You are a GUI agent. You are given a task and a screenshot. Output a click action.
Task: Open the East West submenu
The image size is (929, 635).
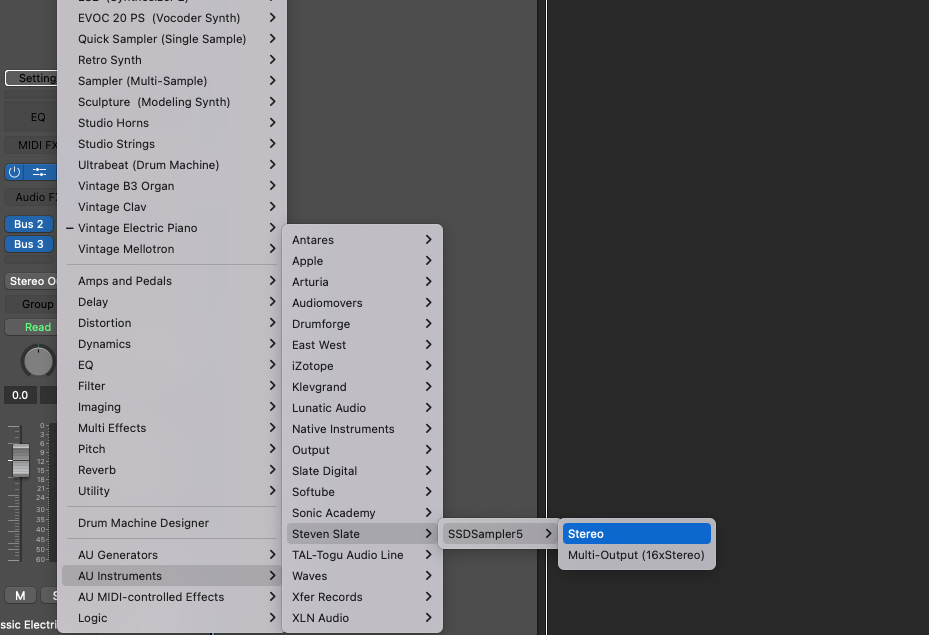(362, 345)
